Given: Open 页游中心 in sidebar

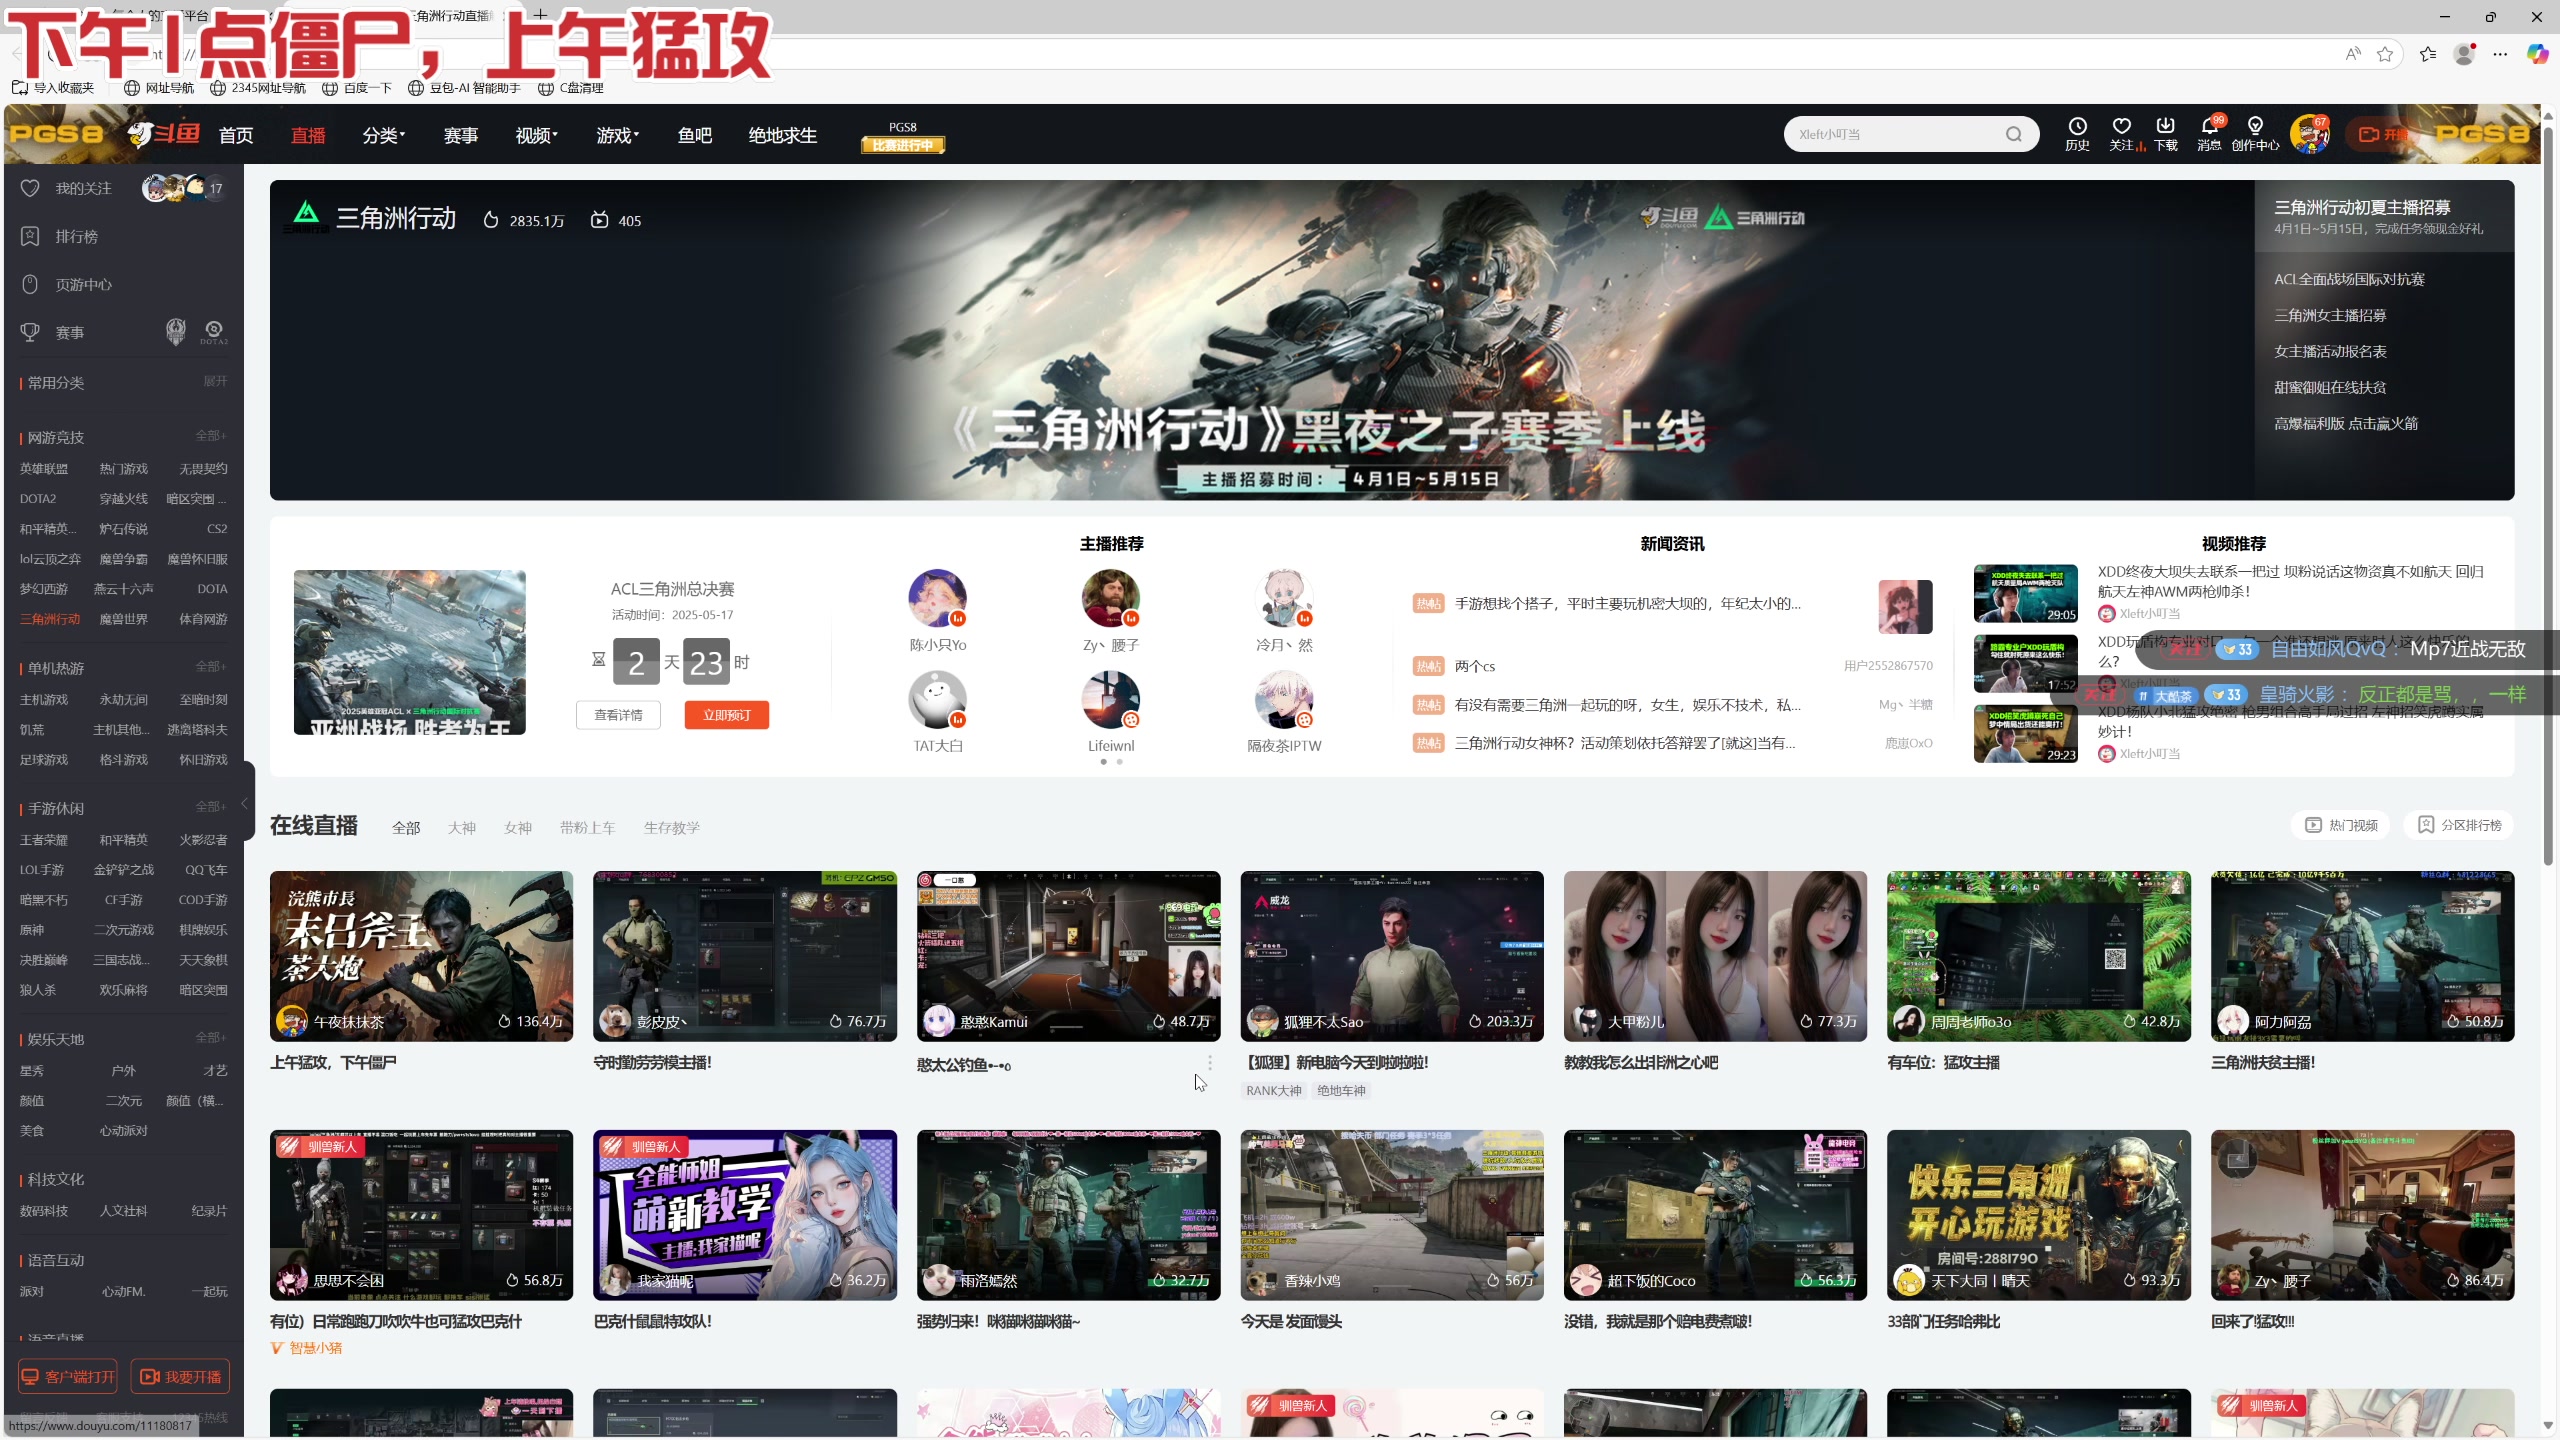Looking at the screenshot, I should 84,284.
